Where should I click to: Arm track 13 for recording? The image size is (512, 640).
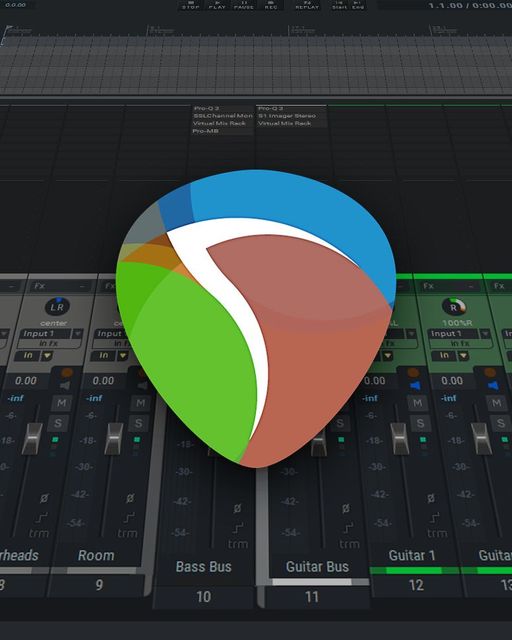(490, 372)
